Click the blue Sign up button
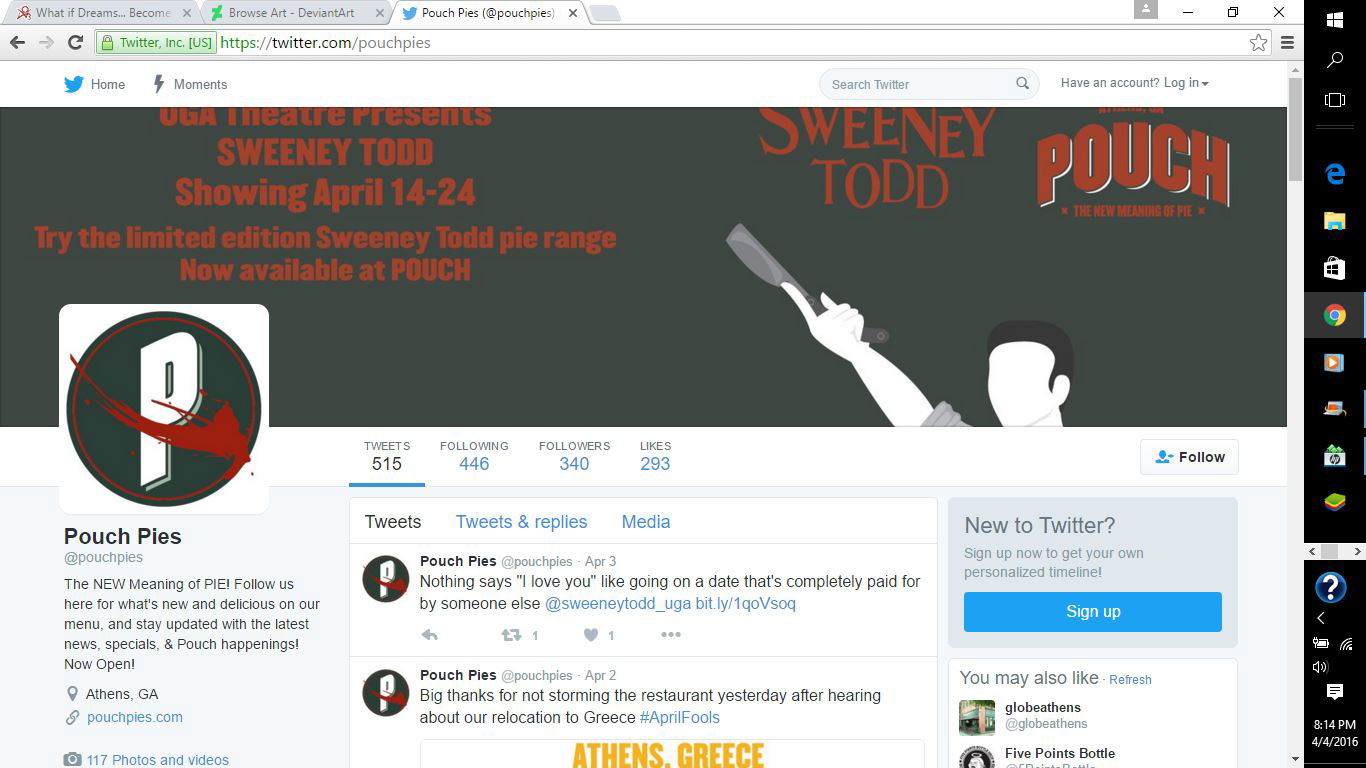Screen dimensions: 1366x768 click(1093, 612)
